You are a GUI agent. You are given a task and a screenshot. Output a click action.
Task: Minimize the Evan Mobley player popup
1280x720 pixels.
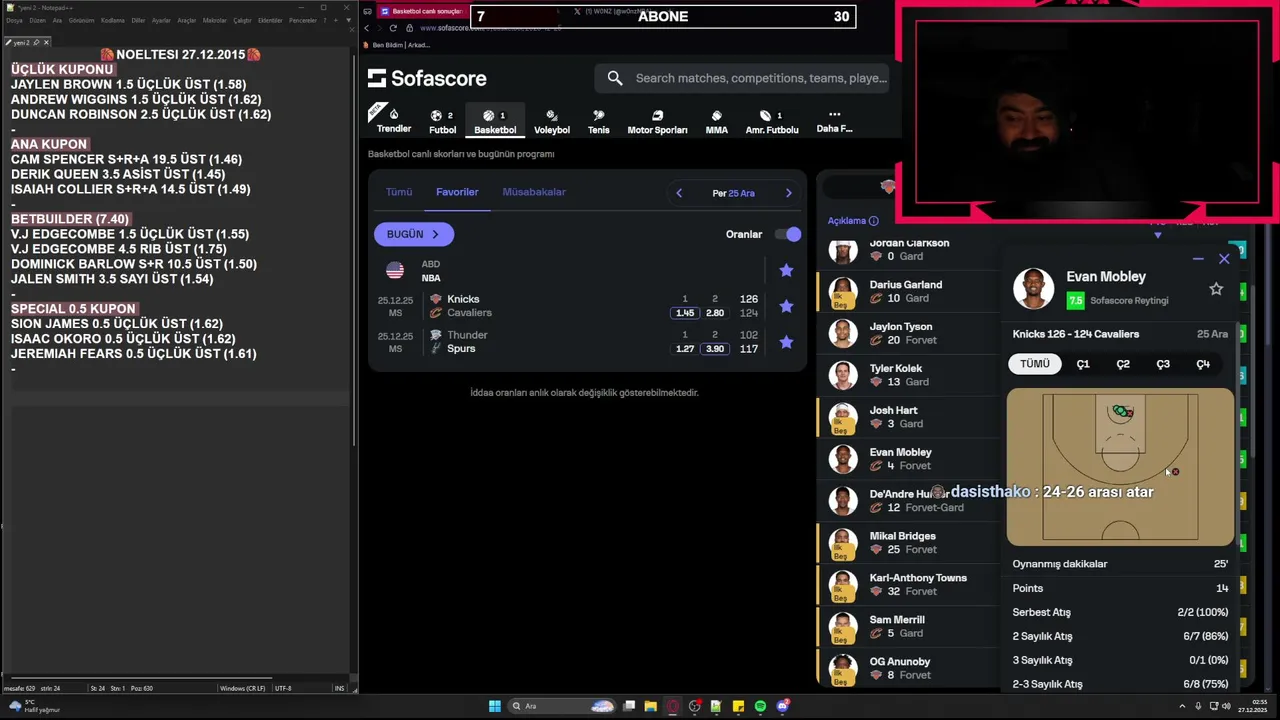(x=1198, y=259)
